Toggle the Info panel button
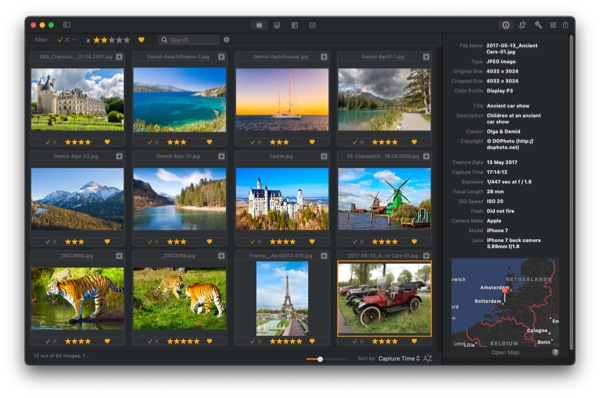Image resolution: width=600 pixels, height=398 pixels. click(x=505, y=25)
